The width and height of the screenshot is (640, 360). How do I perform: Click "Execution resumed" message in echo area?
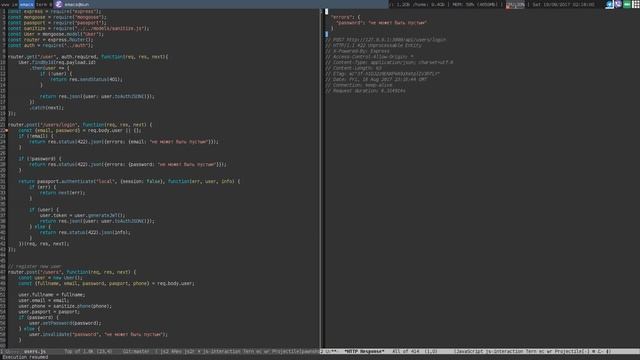coord(25,357)
